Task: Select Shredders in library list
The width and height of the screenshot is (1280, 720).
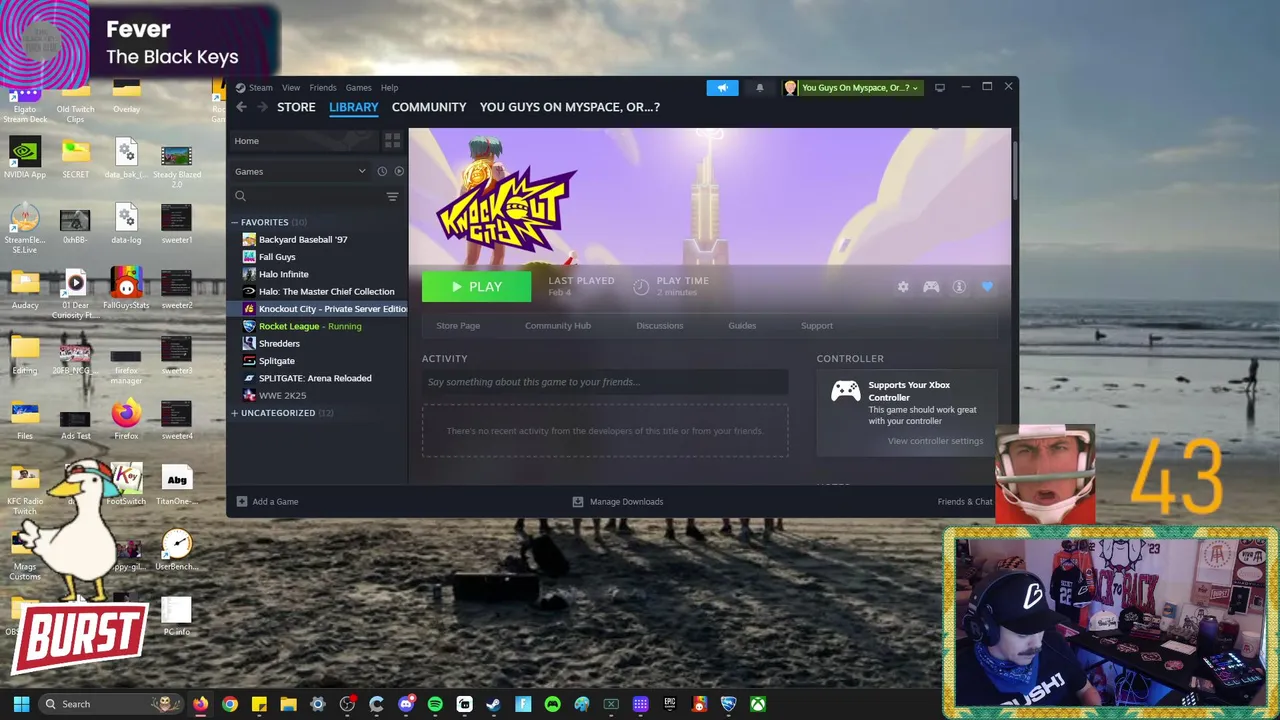Action: click(279, 344)
